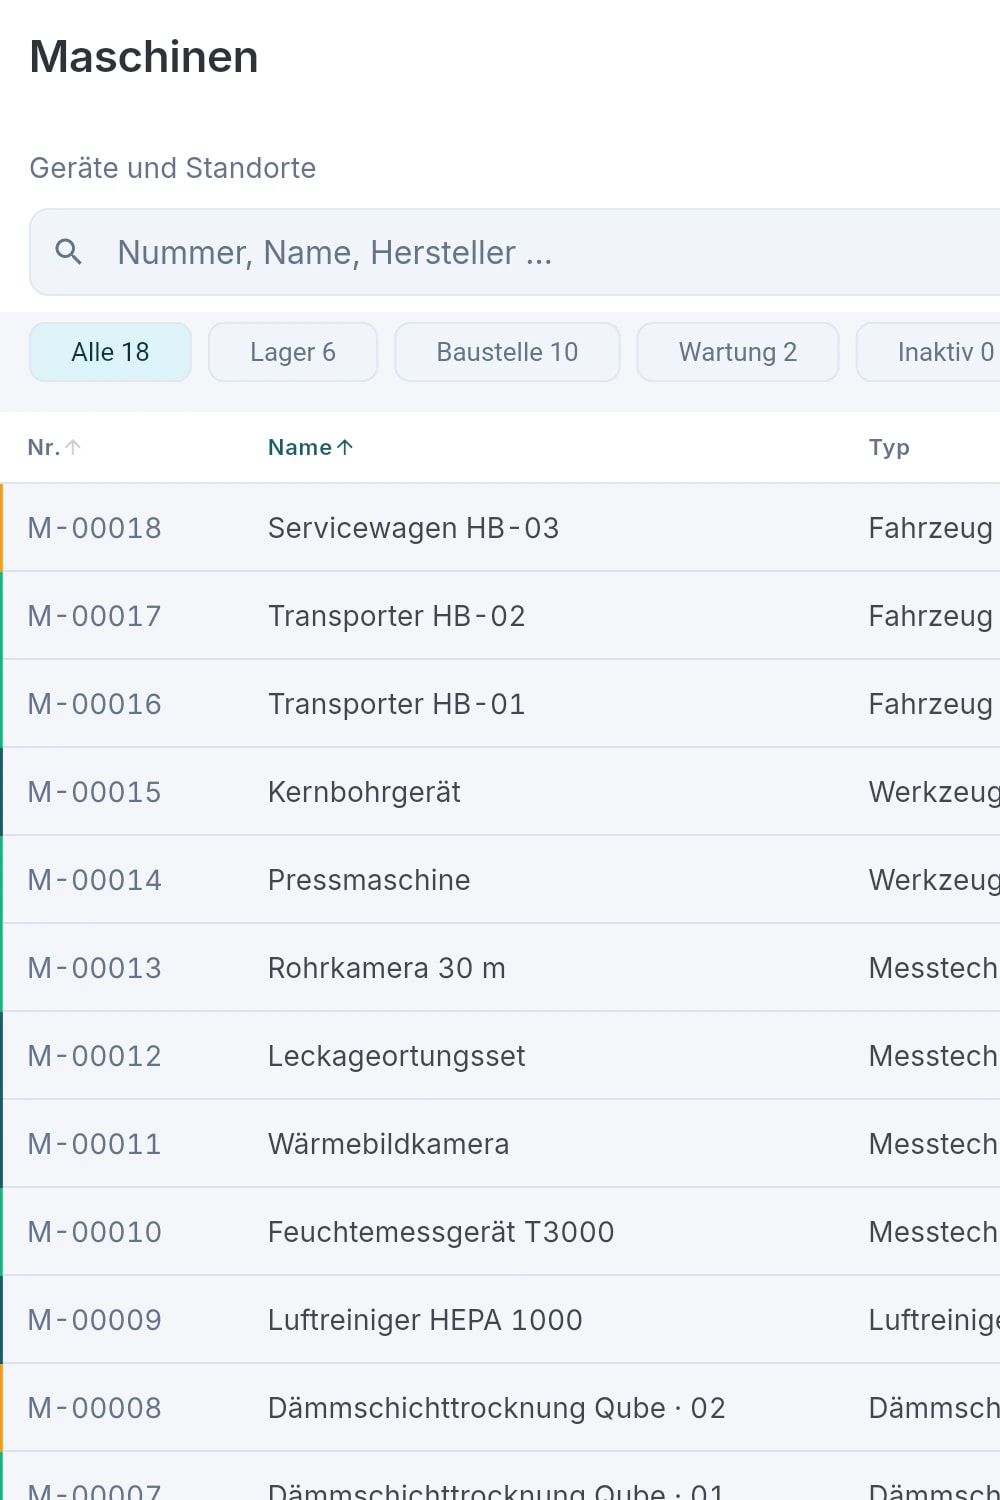Click Fahrzeug type in Transporter HB-01 row
This screenshot has height=1500, width=1000.
(931, 704)
